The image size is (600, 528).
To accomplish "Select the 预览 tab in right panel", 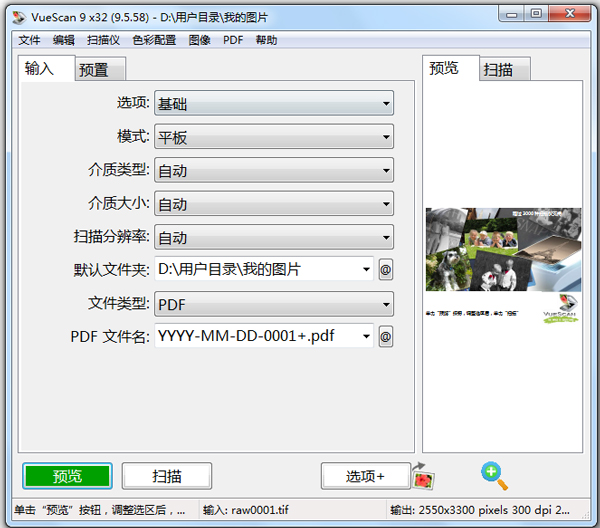I will pos(451,68).
